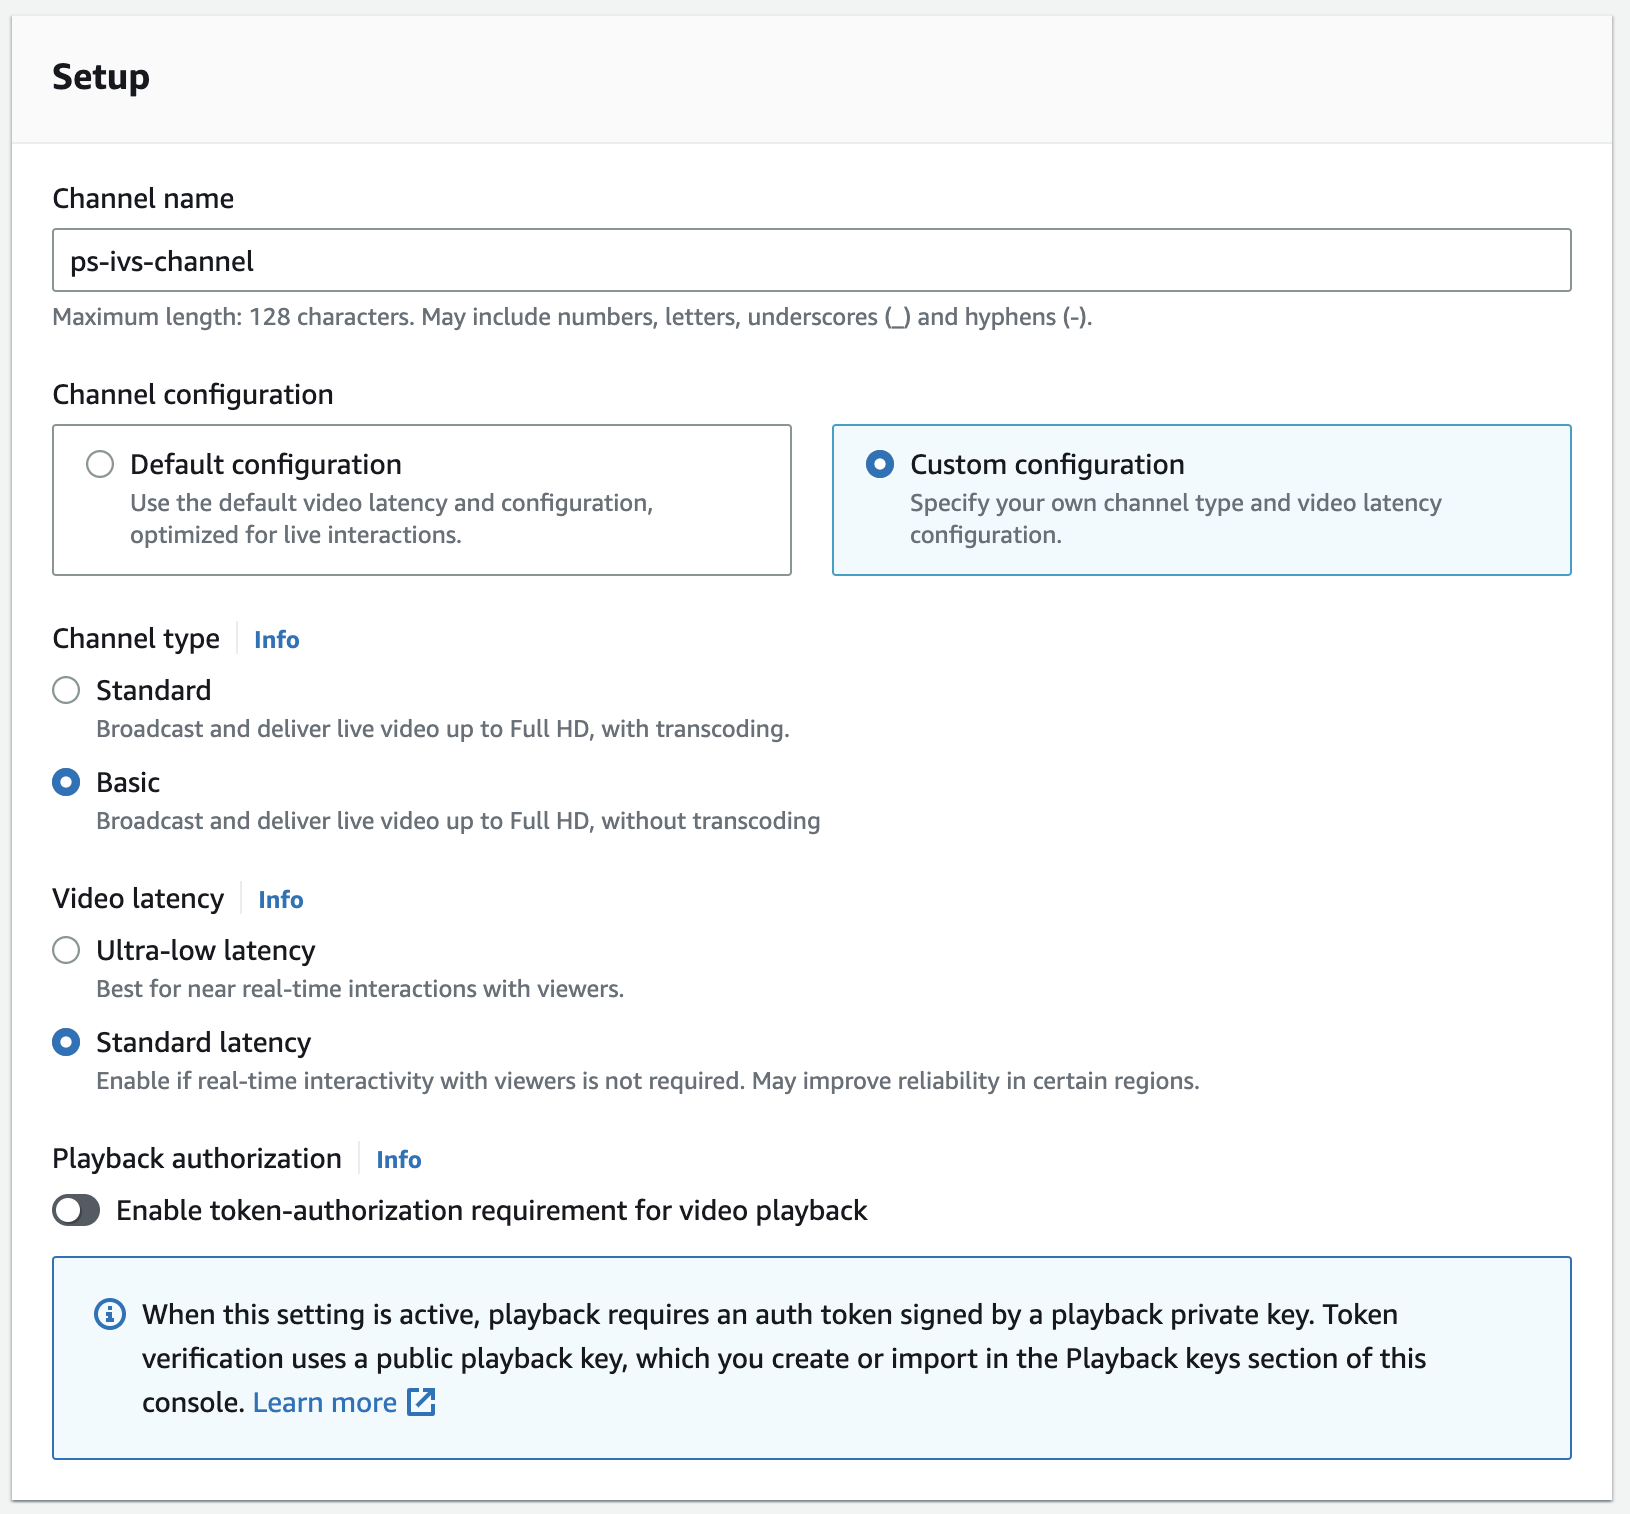Screen dimensions: 1630x1514
Task: Click 'Enable if real-time interactivity' description
Action: coord(648,1081)
